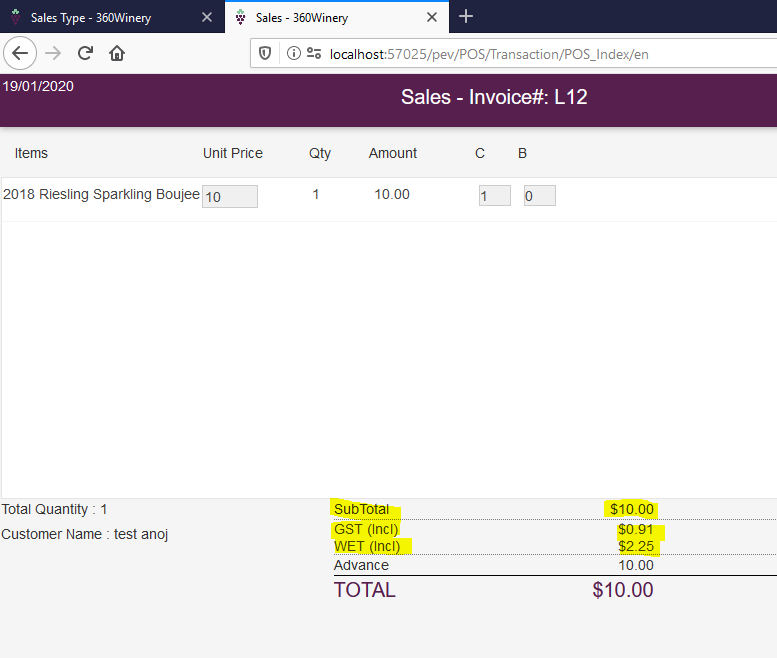This screenshot has height=658, width=777.
Task: Close the Sales Type - 360Winery tab
Action: point(207,17)
